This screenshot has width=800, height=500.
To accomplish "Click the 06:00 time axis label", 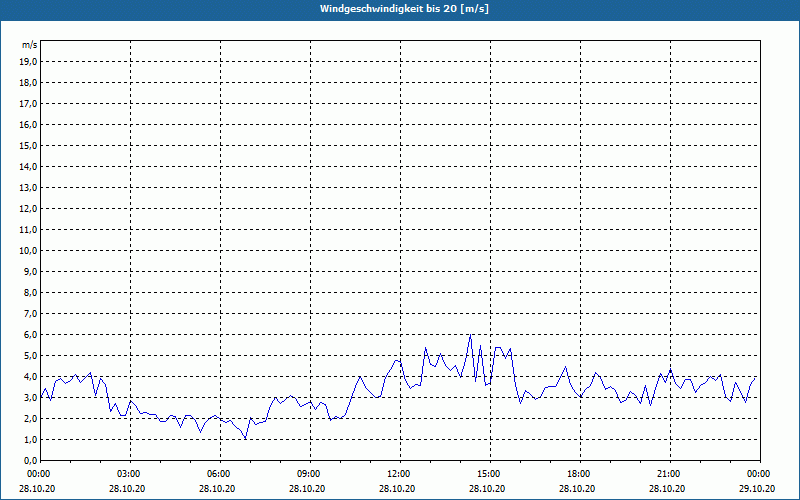I will pos(220,474).
